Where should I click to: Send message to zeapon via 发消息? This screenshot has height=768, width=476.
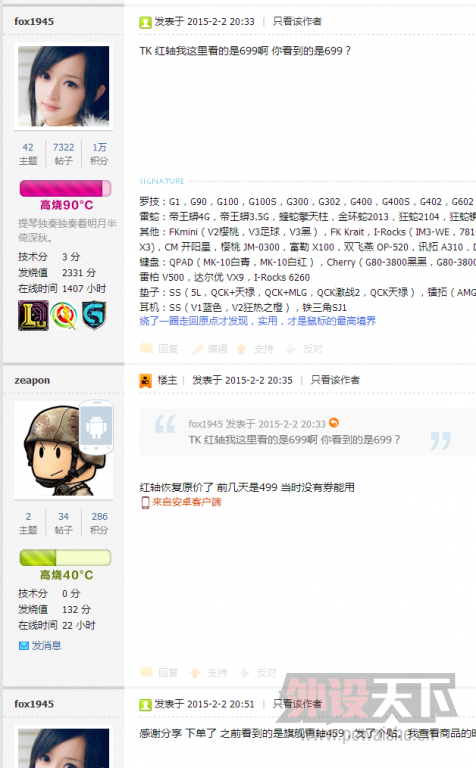coord(47,646)
